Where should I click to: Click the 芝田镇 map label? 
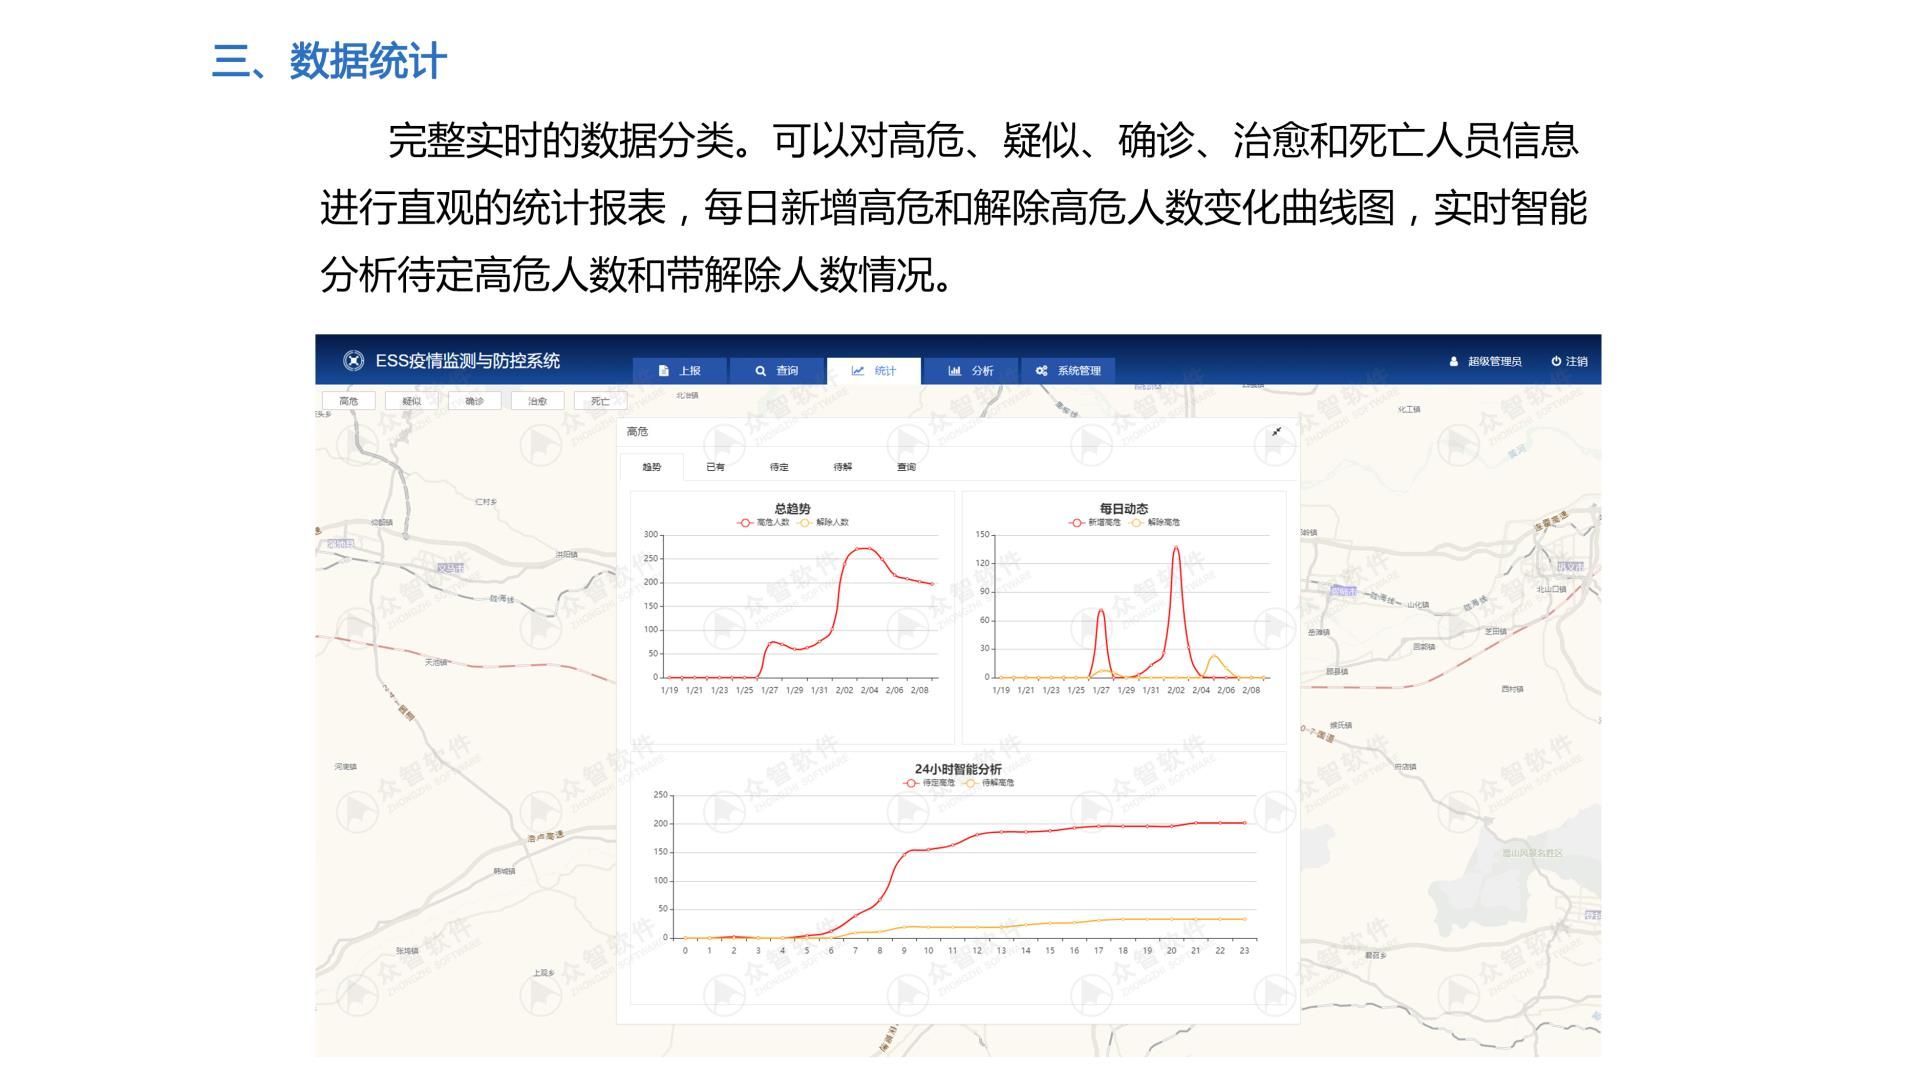coord(1495,631)
